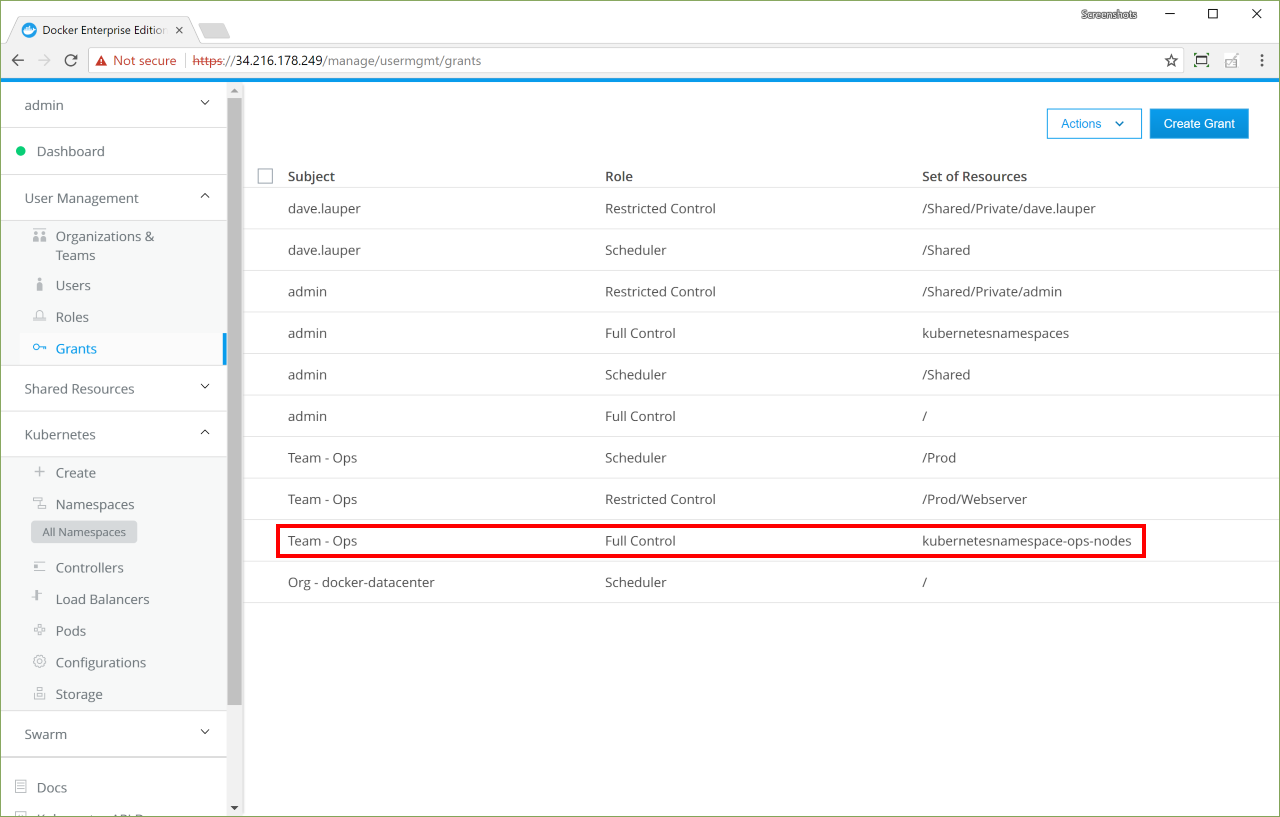
Task: Open Dashboard from the sidebar
Action: tap(70, 152)
